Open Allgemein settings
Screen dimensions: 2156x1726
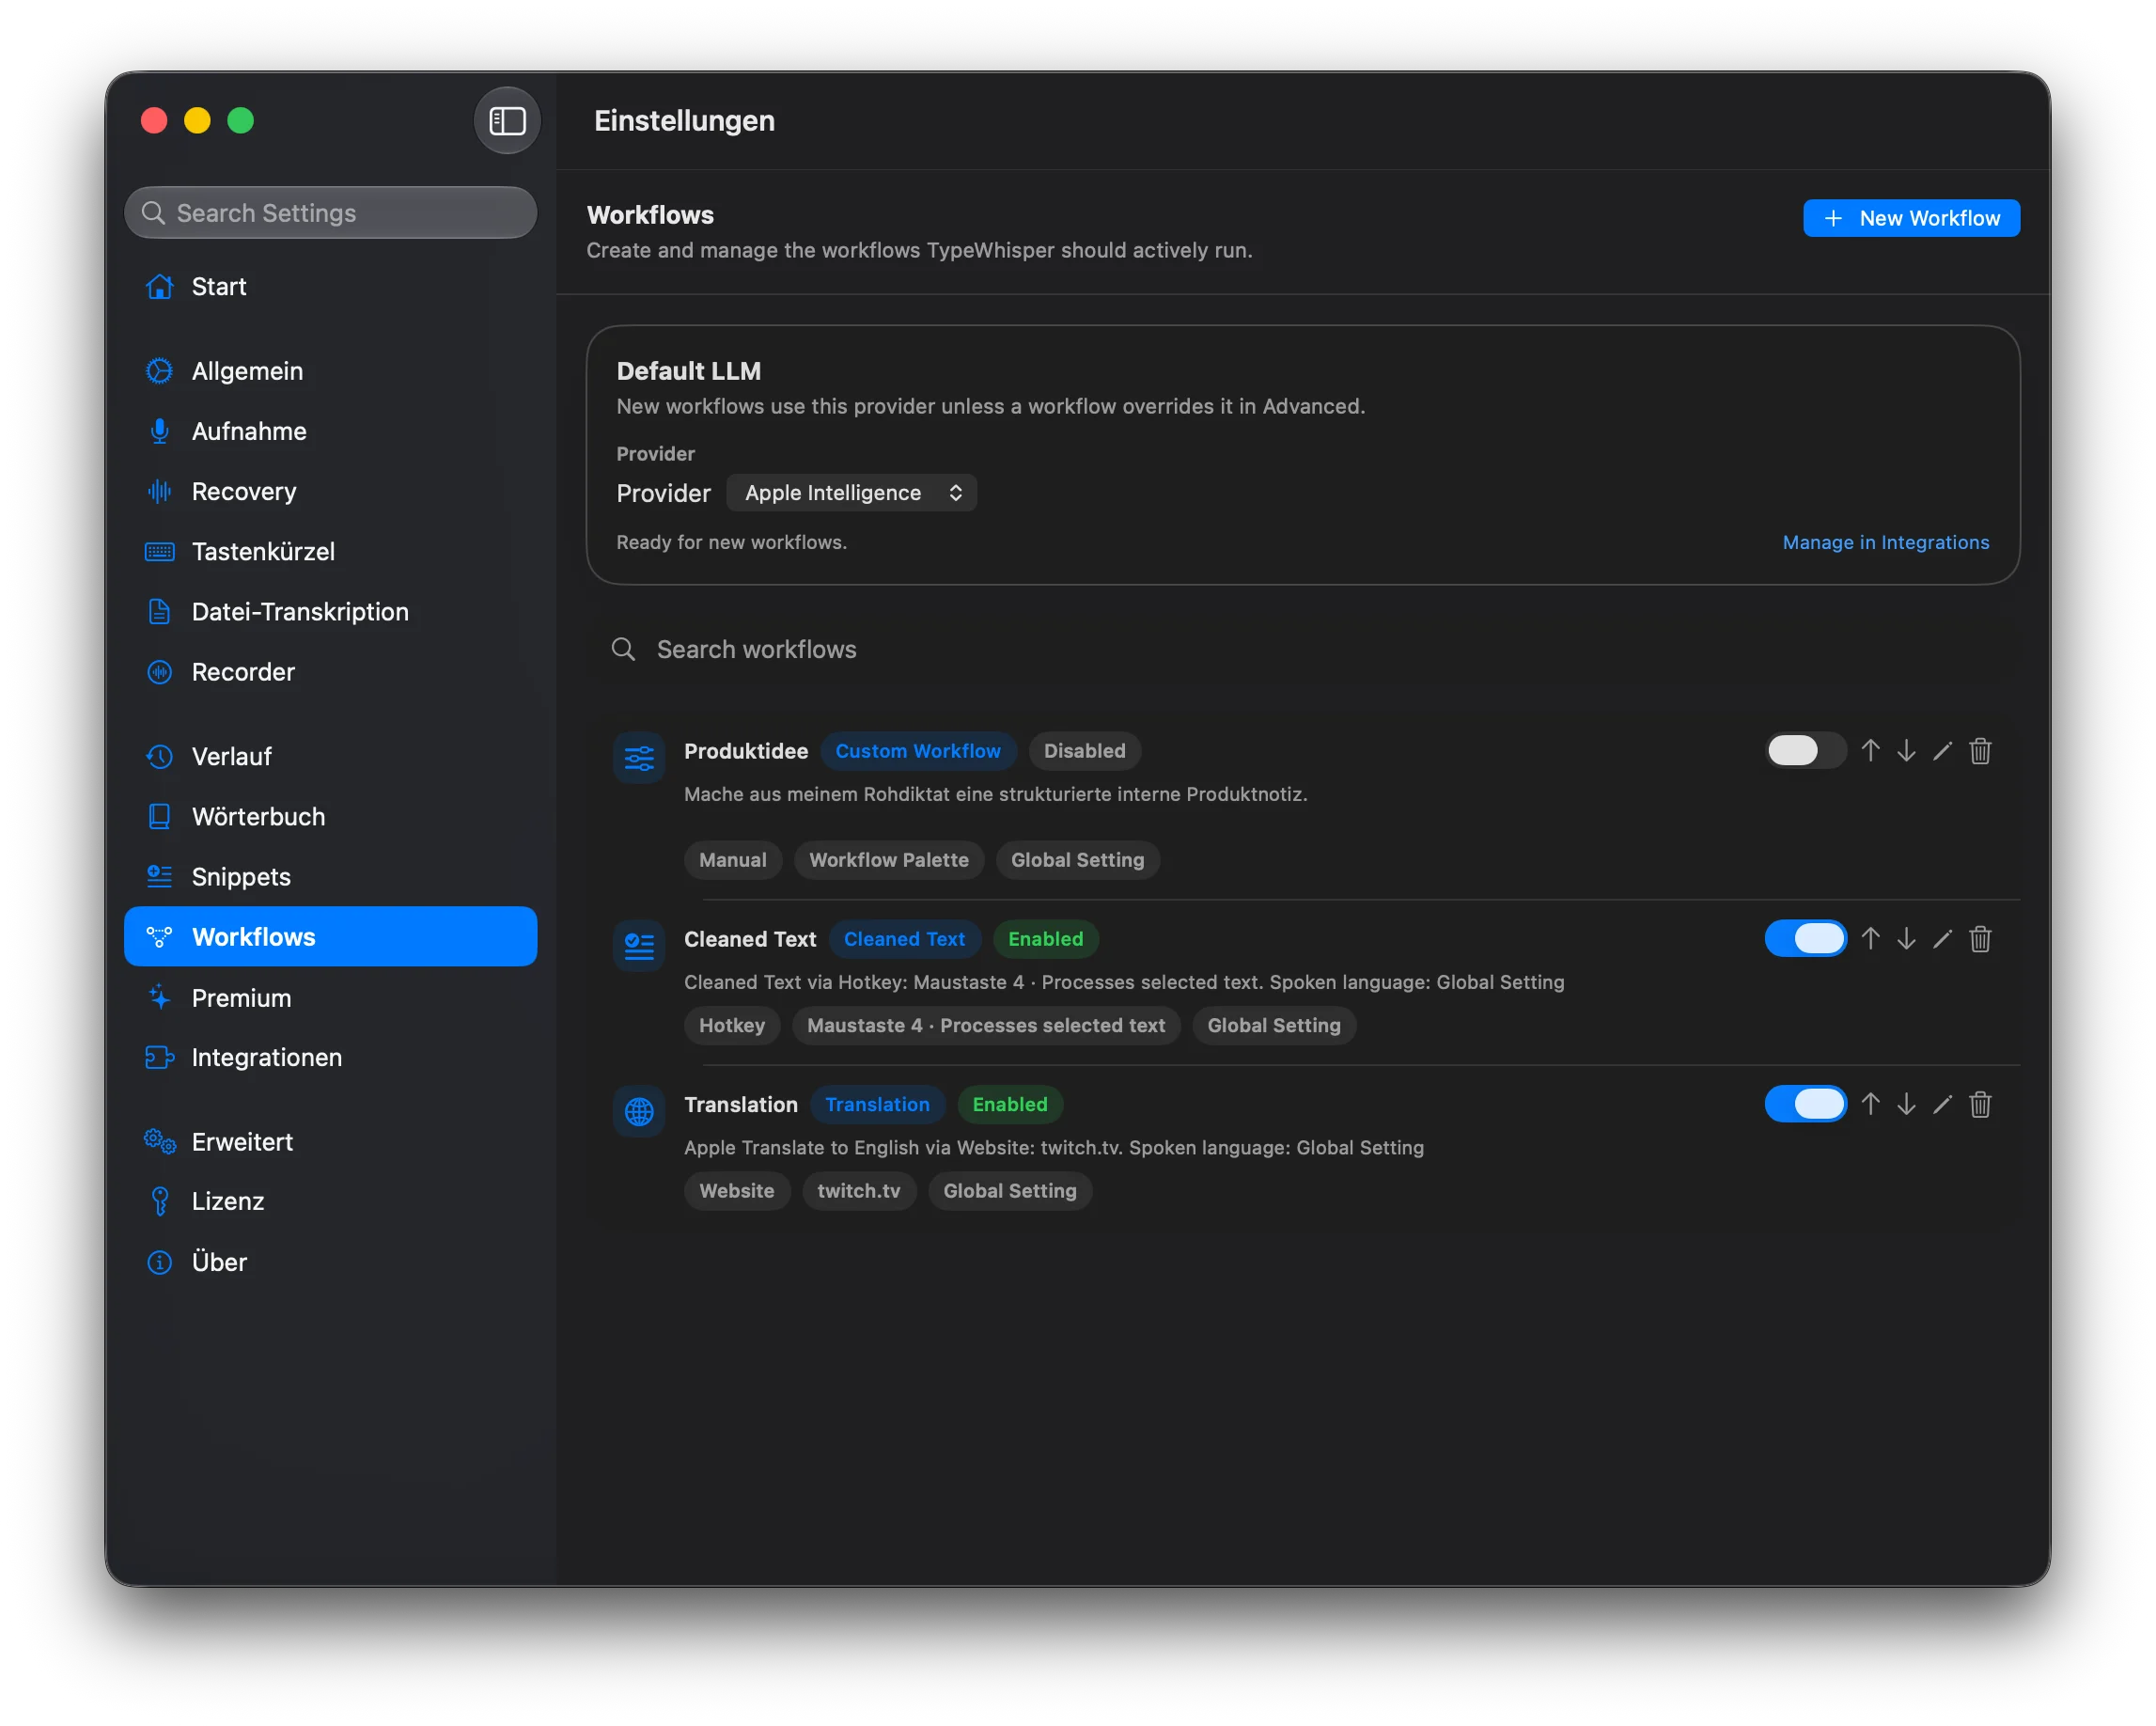click(330, 371)
